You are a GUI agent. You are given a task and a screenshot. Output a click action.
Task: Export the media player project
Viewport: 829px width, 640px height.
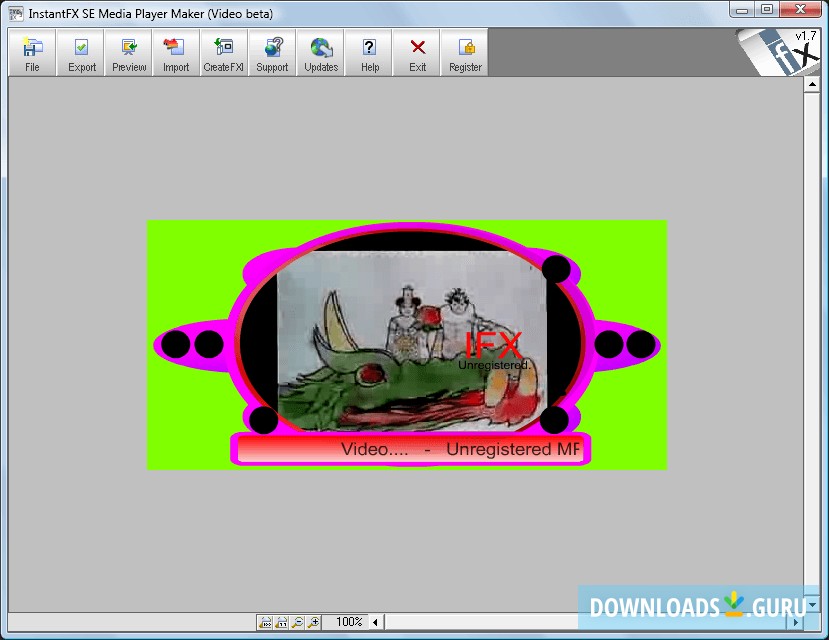coord(80,52)
